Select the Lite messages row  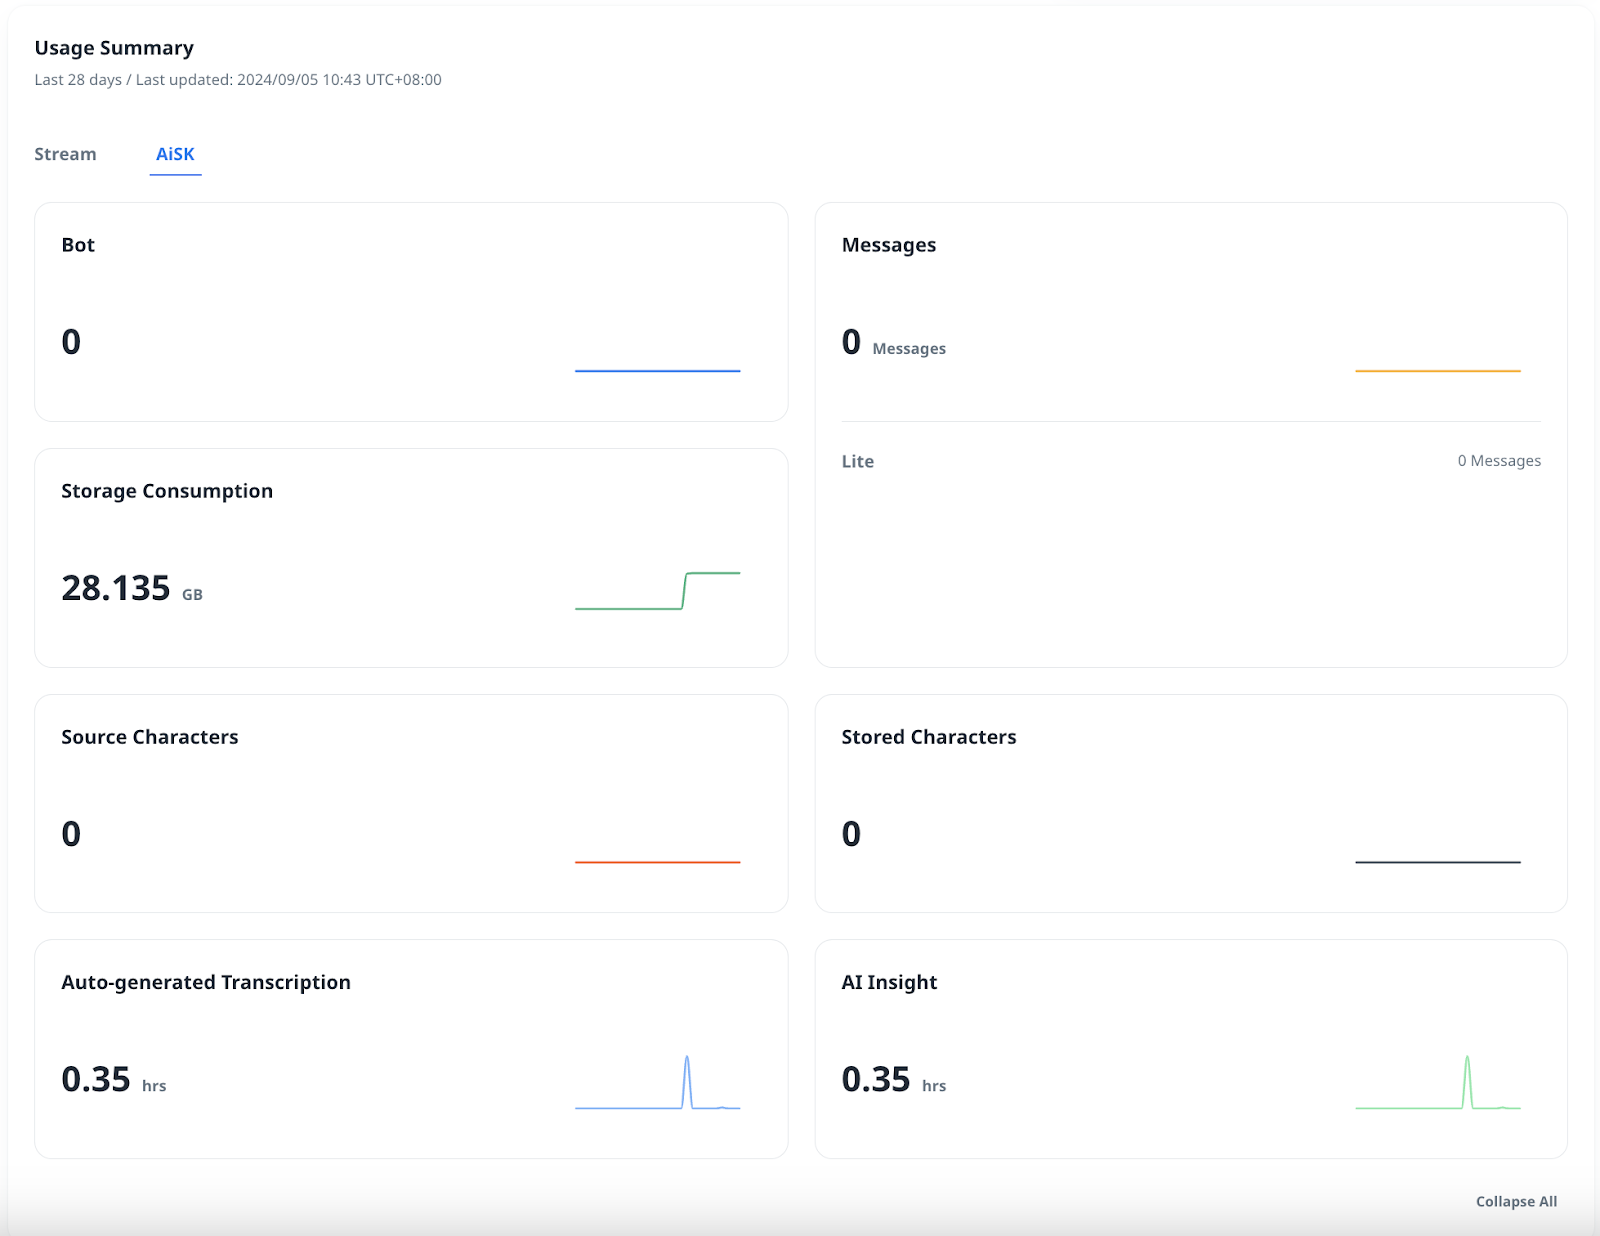click(1190, 461)
